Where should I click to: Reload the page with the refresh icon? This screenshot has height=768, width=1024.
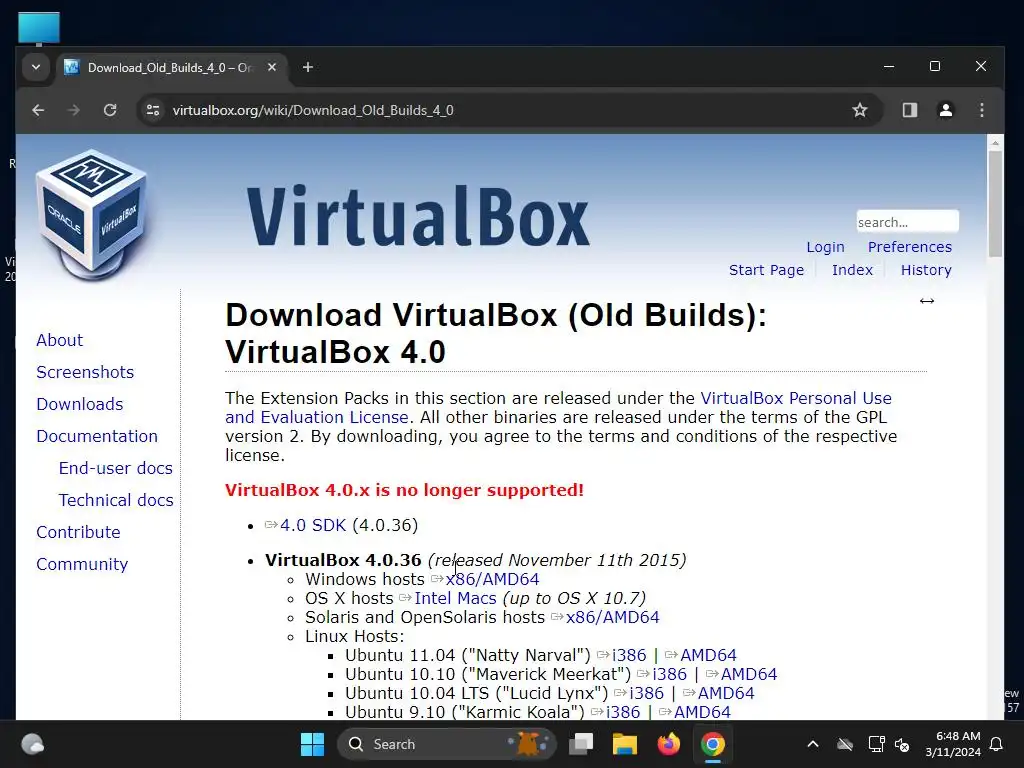tap(110, 110)
